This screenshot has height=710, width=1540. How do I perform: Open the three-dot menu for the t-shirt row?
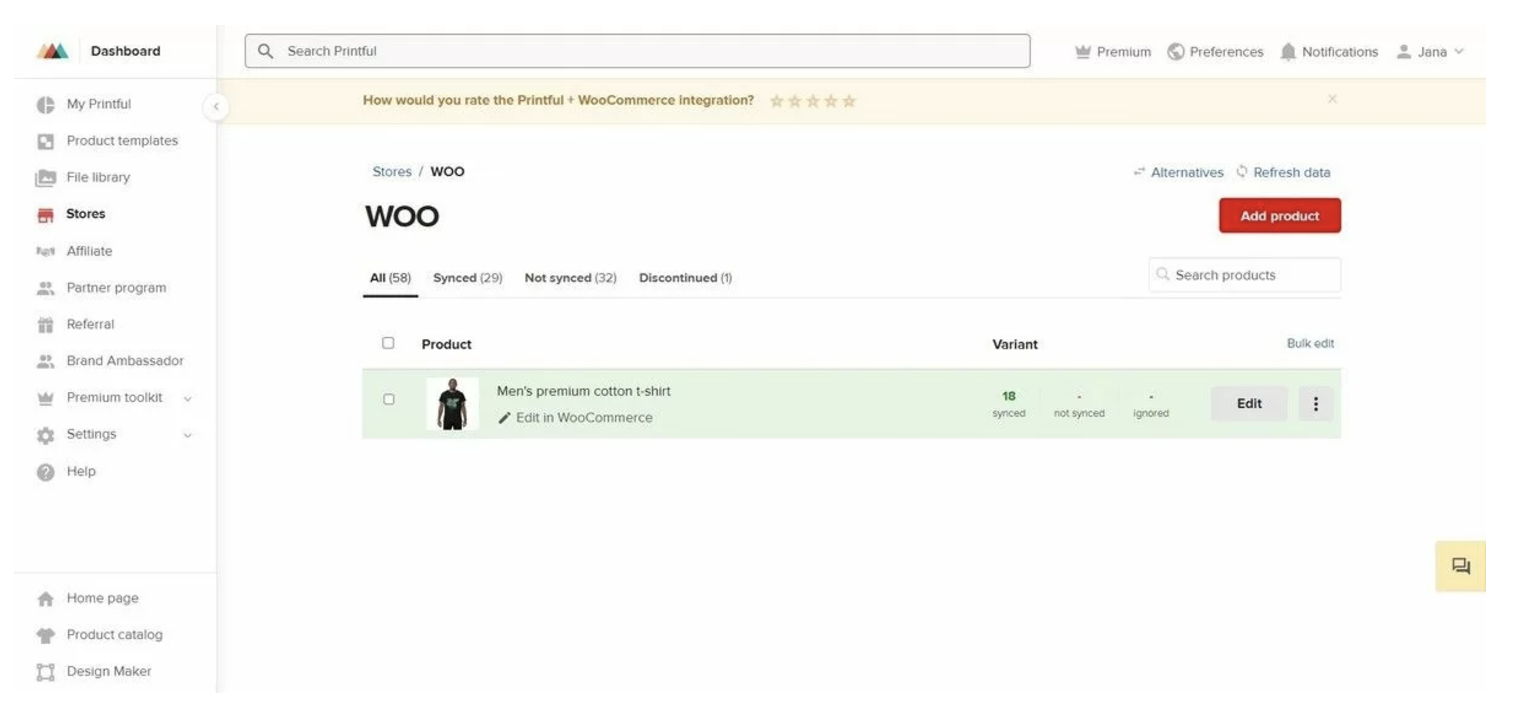pyautogui.click(x=1316, y=404)
